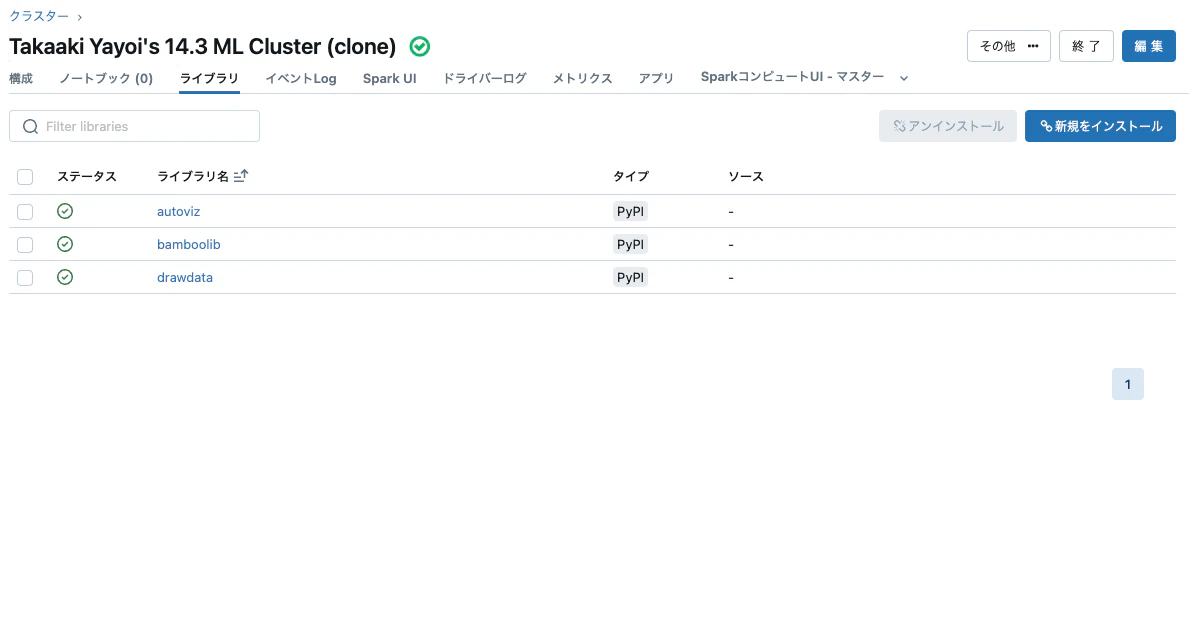Click the sort icon beside ライブラリ名
Screen dimensions: 1189x628
pos(241,176)
